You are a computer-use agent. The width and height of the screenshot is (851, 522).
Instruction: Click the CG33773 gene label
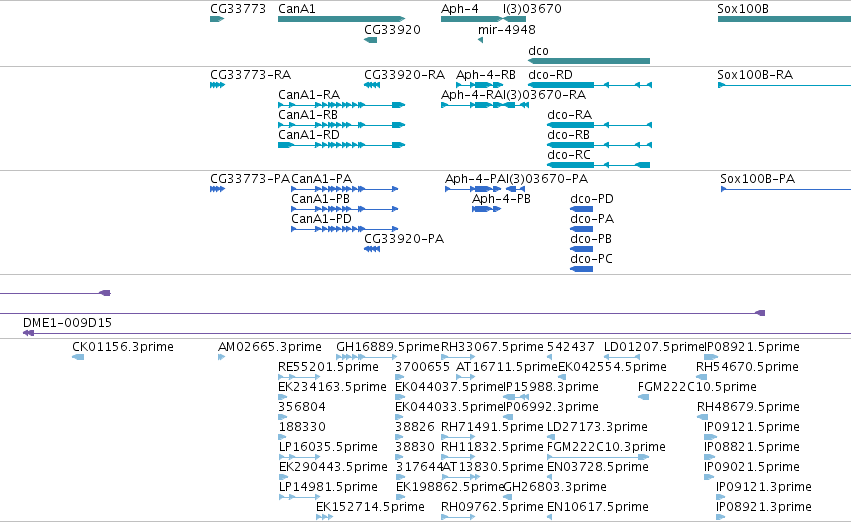click(238, 9)
